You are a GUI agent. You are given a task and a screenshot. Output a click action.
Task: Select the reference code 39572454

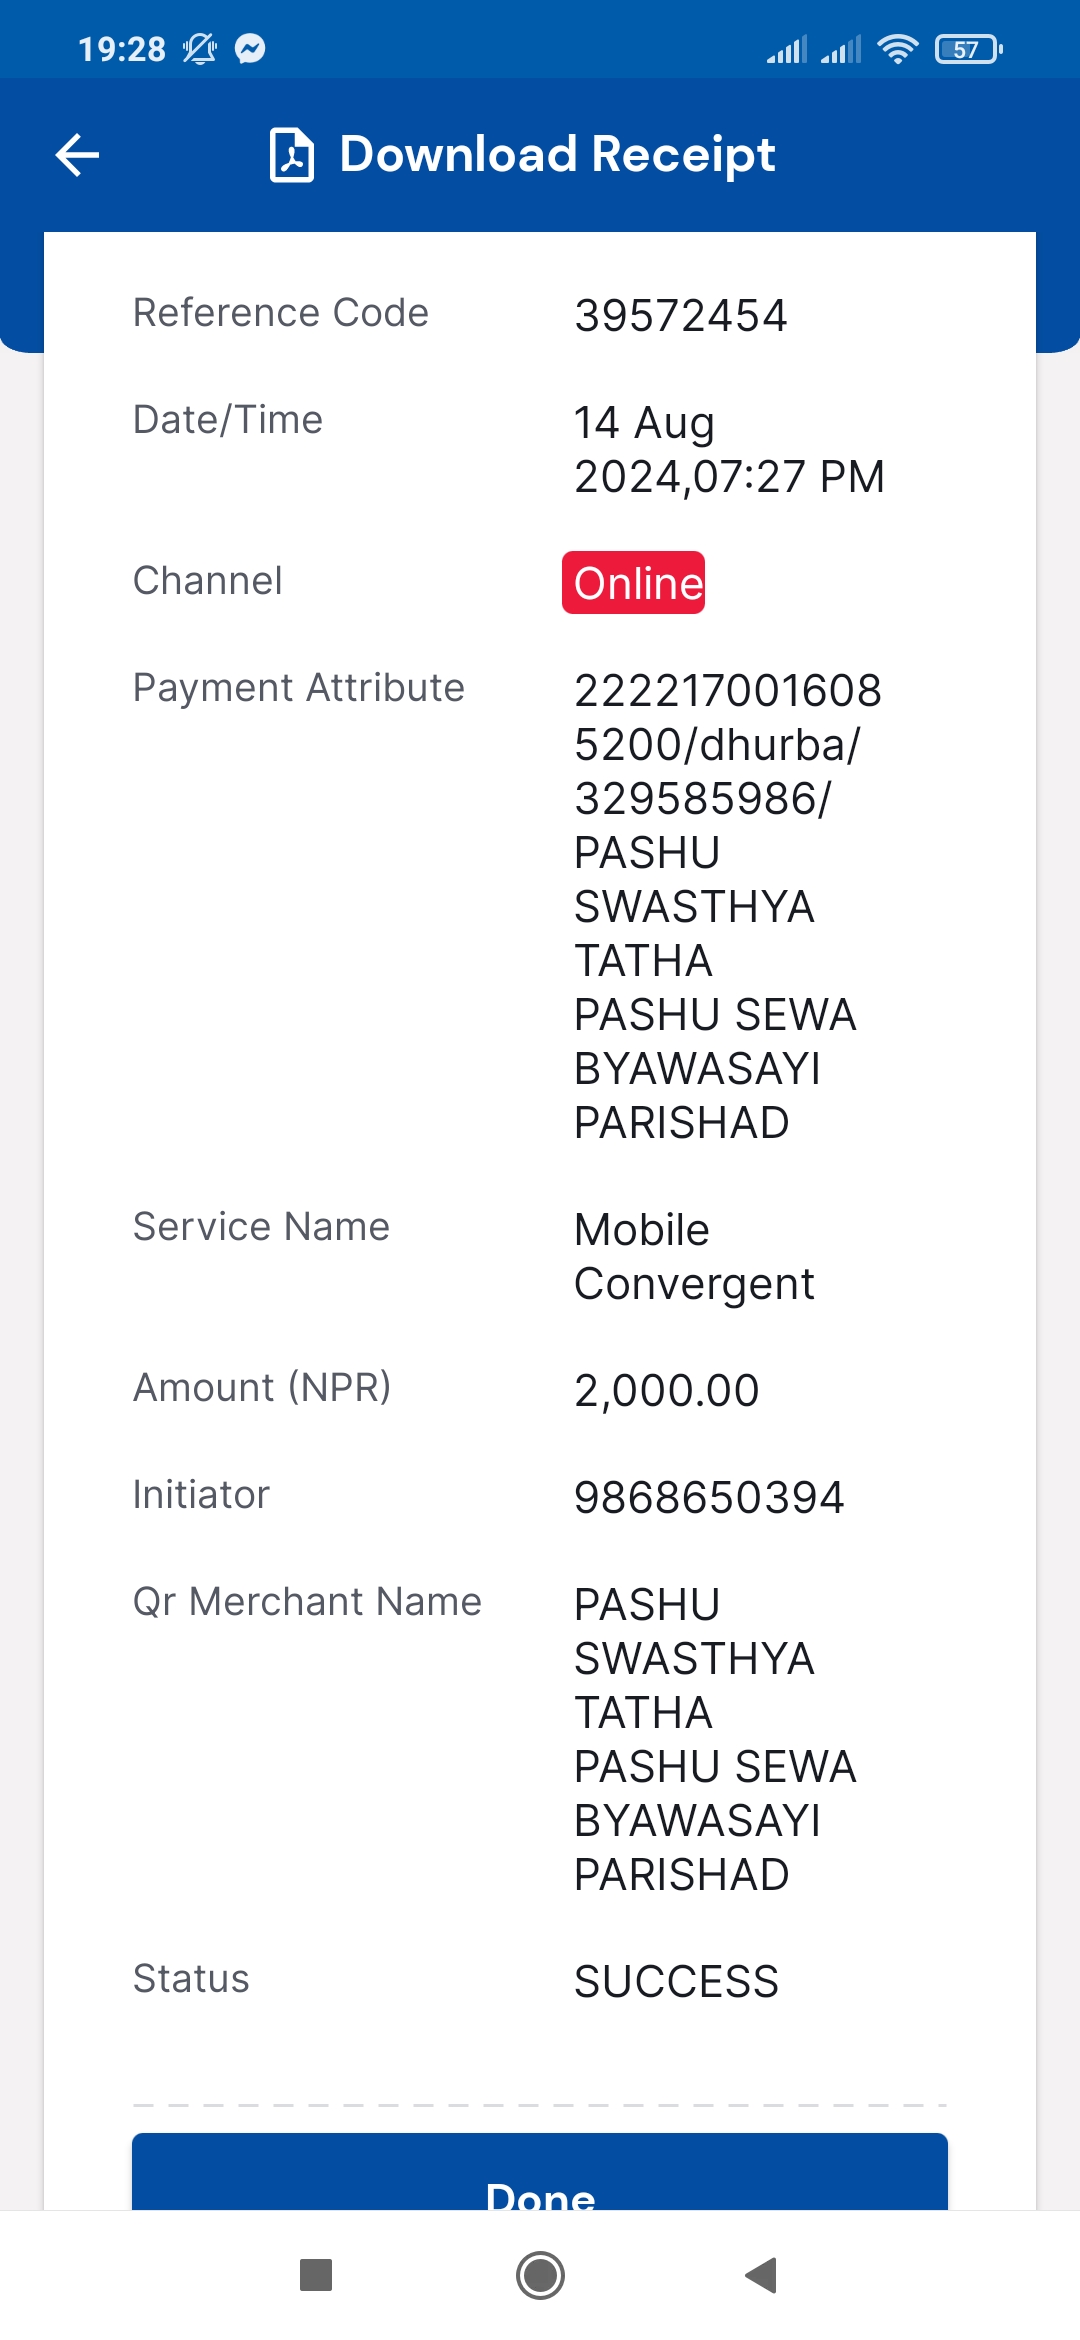tap(680, 316)
